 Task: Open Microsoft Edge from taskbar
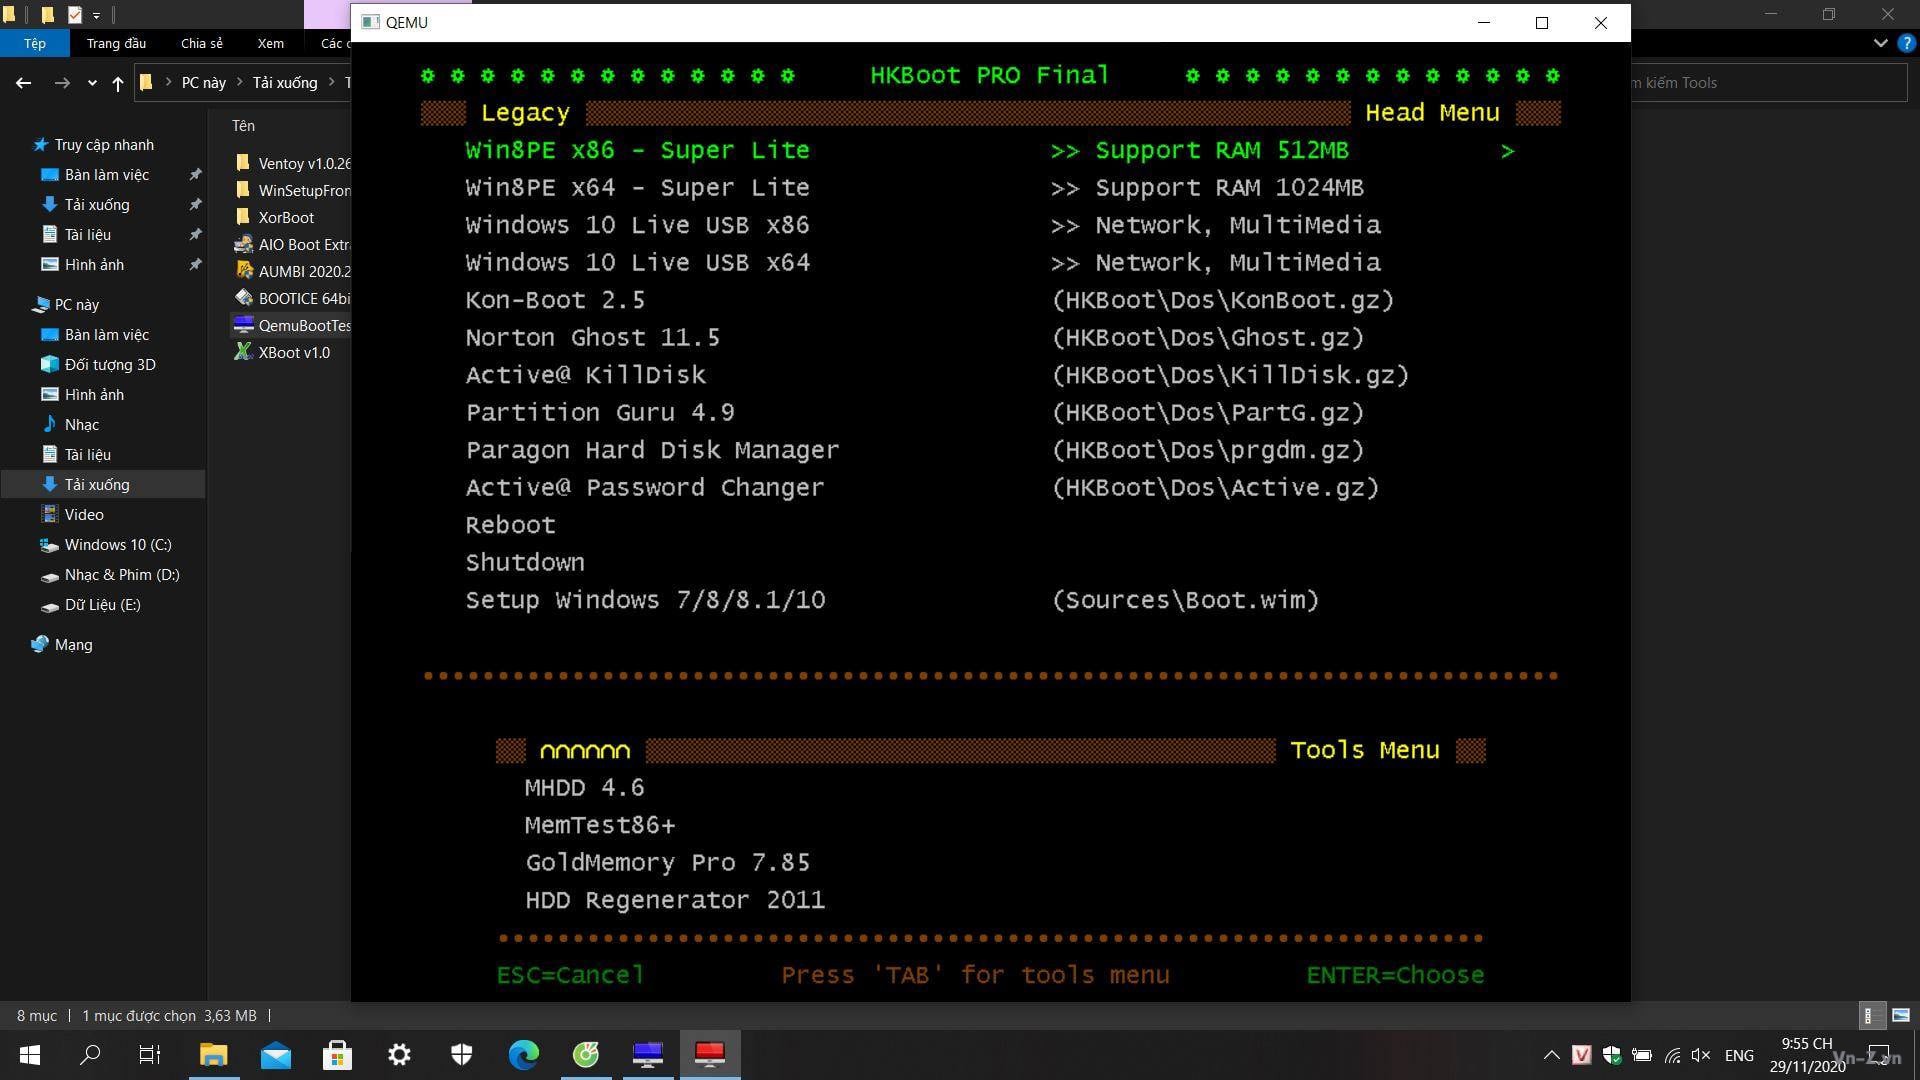coord(524,1055)
